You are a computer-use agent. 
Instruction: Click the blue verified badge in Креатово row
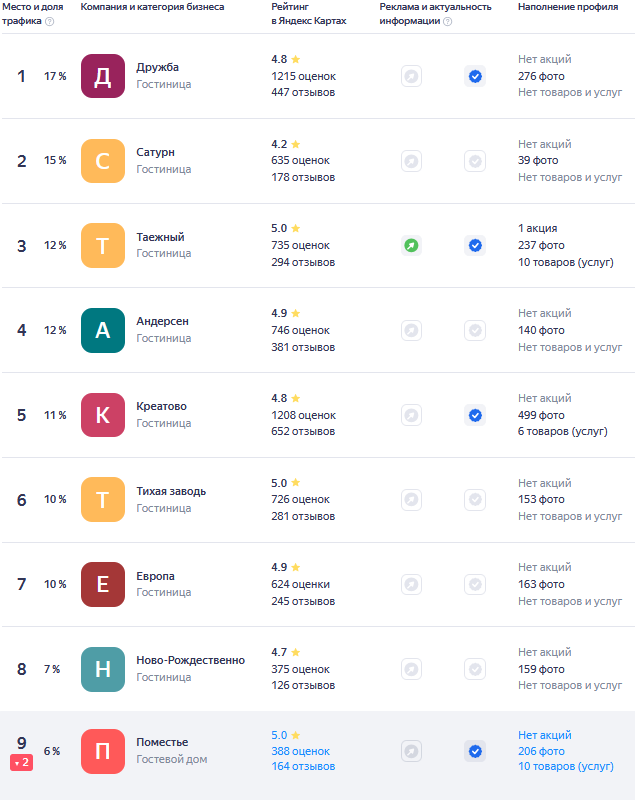[x=475, y=415]
